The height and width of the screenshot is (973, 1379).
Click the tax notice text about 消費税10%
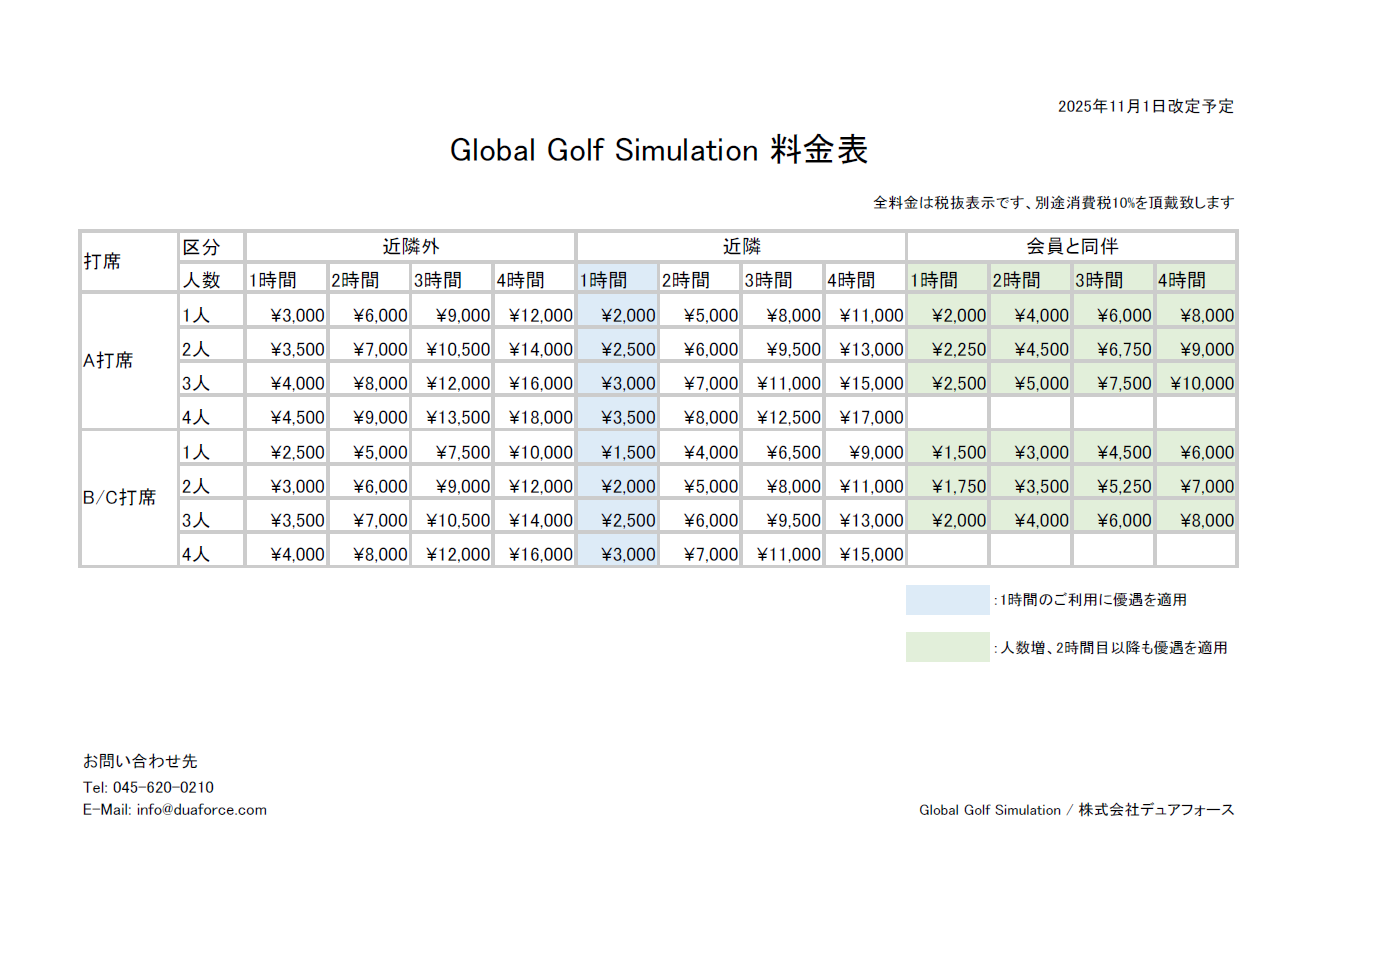(1053, 203)
